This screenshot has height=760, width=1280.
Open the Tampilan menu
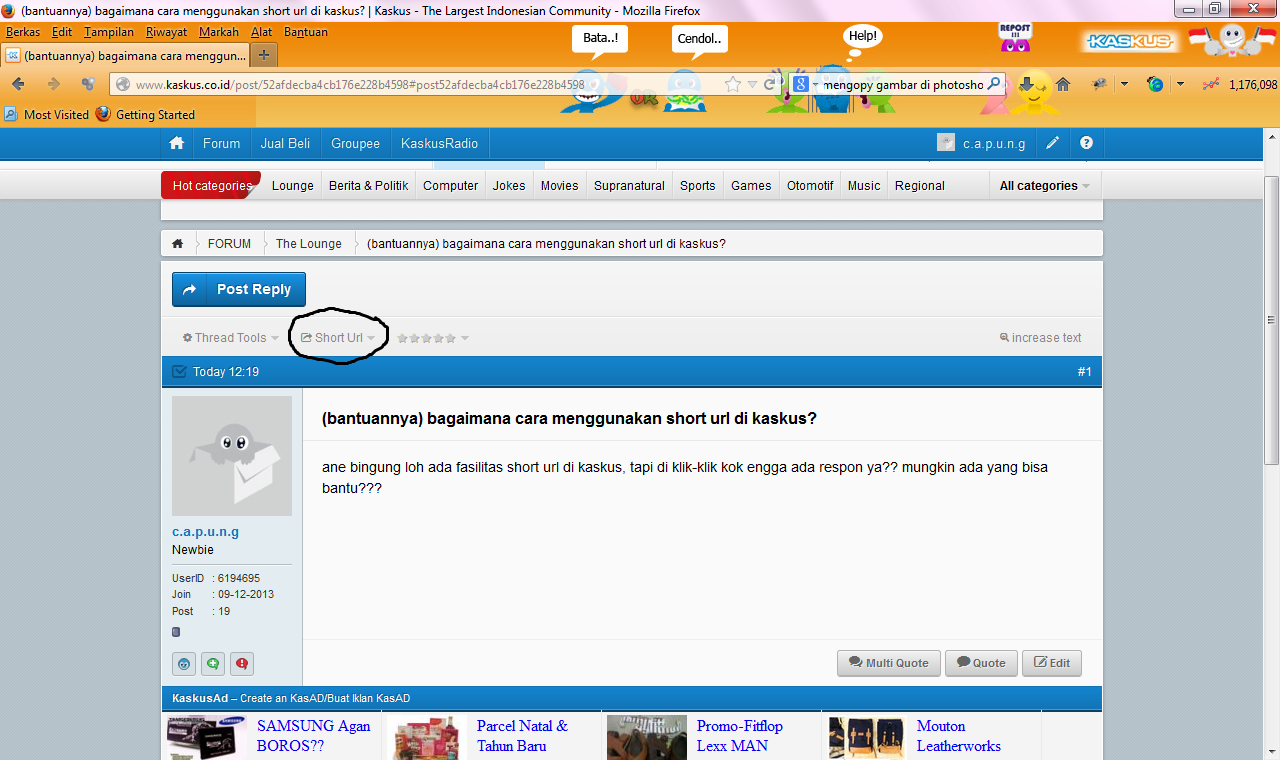click(109, 32)
